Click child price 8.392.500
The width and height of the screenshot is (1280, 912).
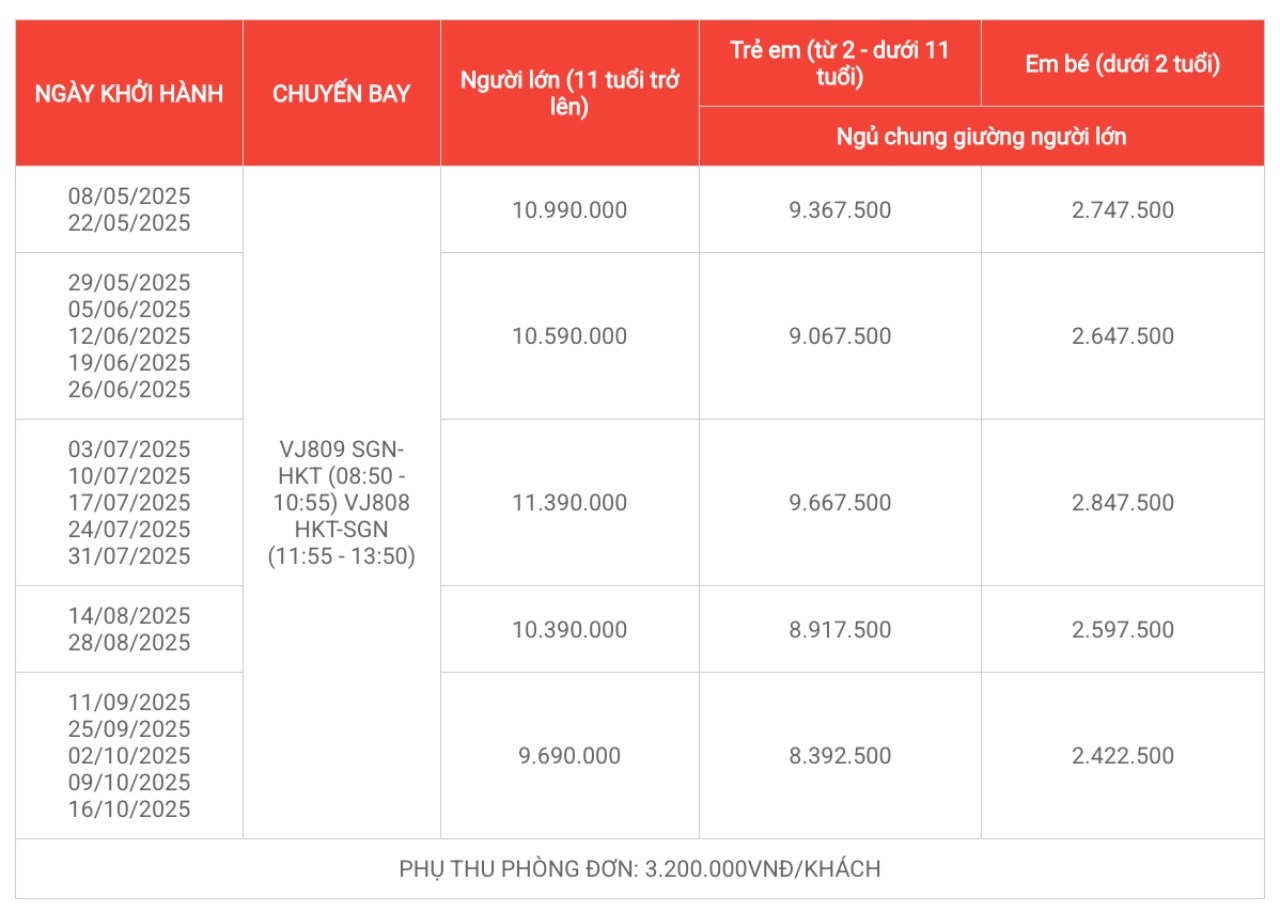pyautogui.click(x=840, y=756)
